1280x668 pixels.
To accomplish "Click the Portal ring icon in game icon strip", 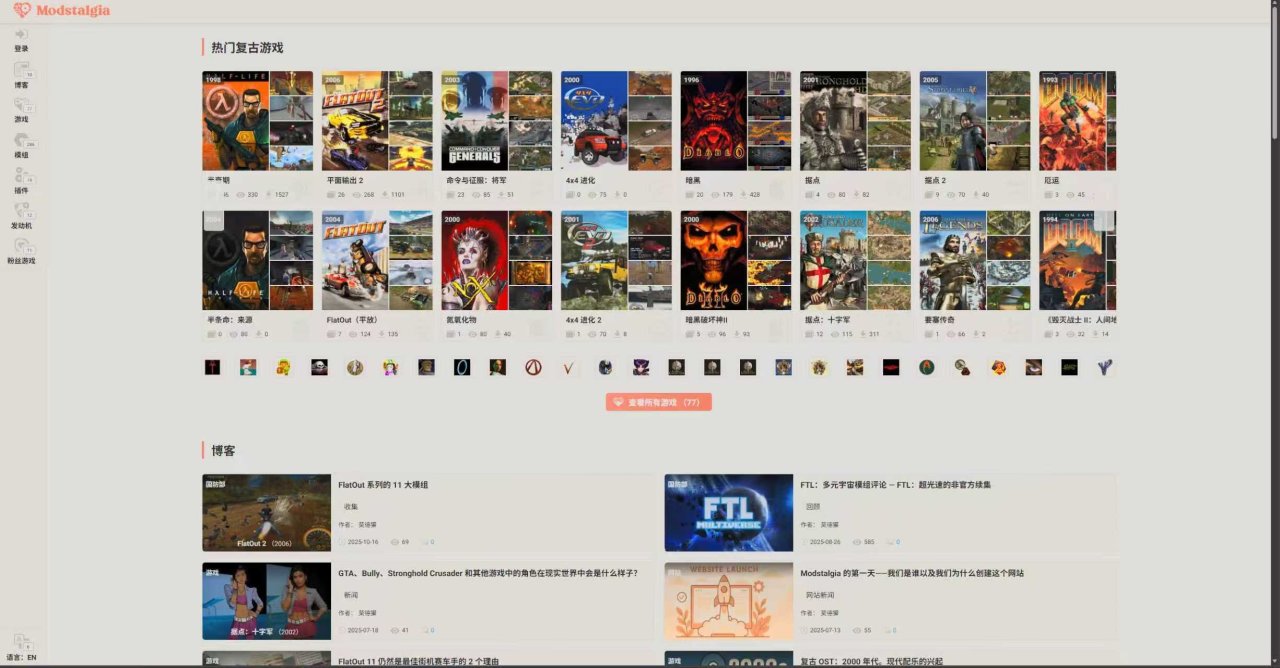I will tap(461, 367).
